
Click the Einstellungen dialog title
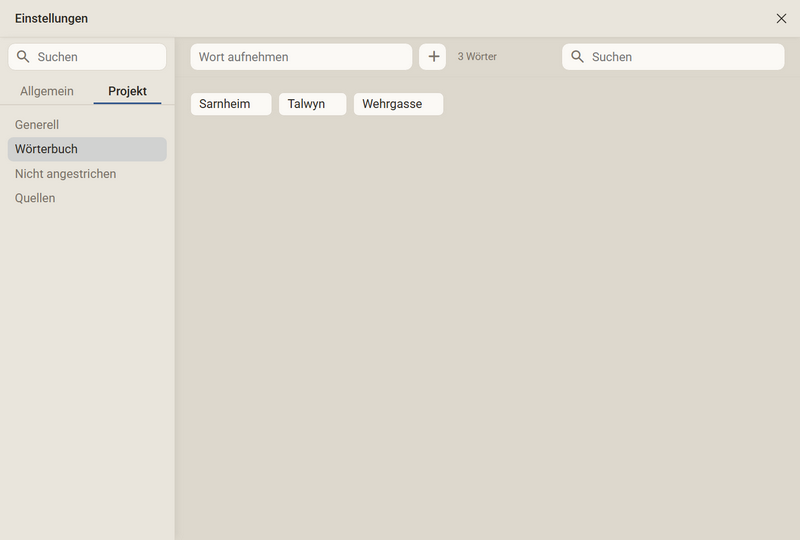tap(52, 18)
